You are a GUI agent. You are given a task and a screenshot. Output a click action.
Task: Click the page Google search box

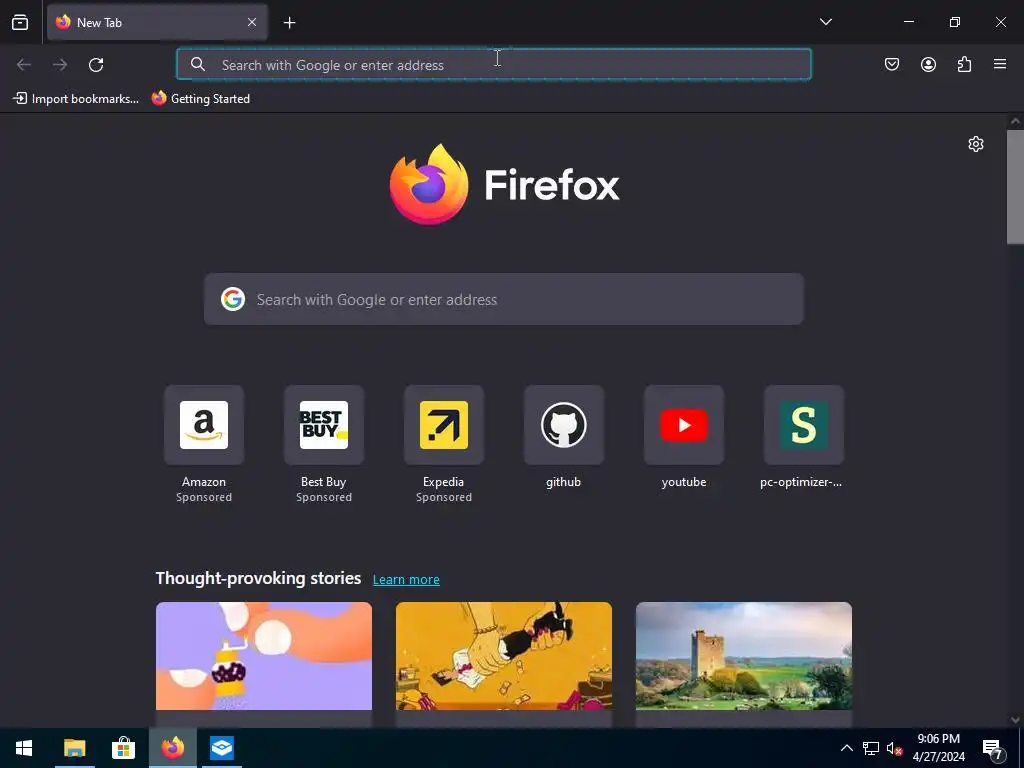[x=504, y=299]
